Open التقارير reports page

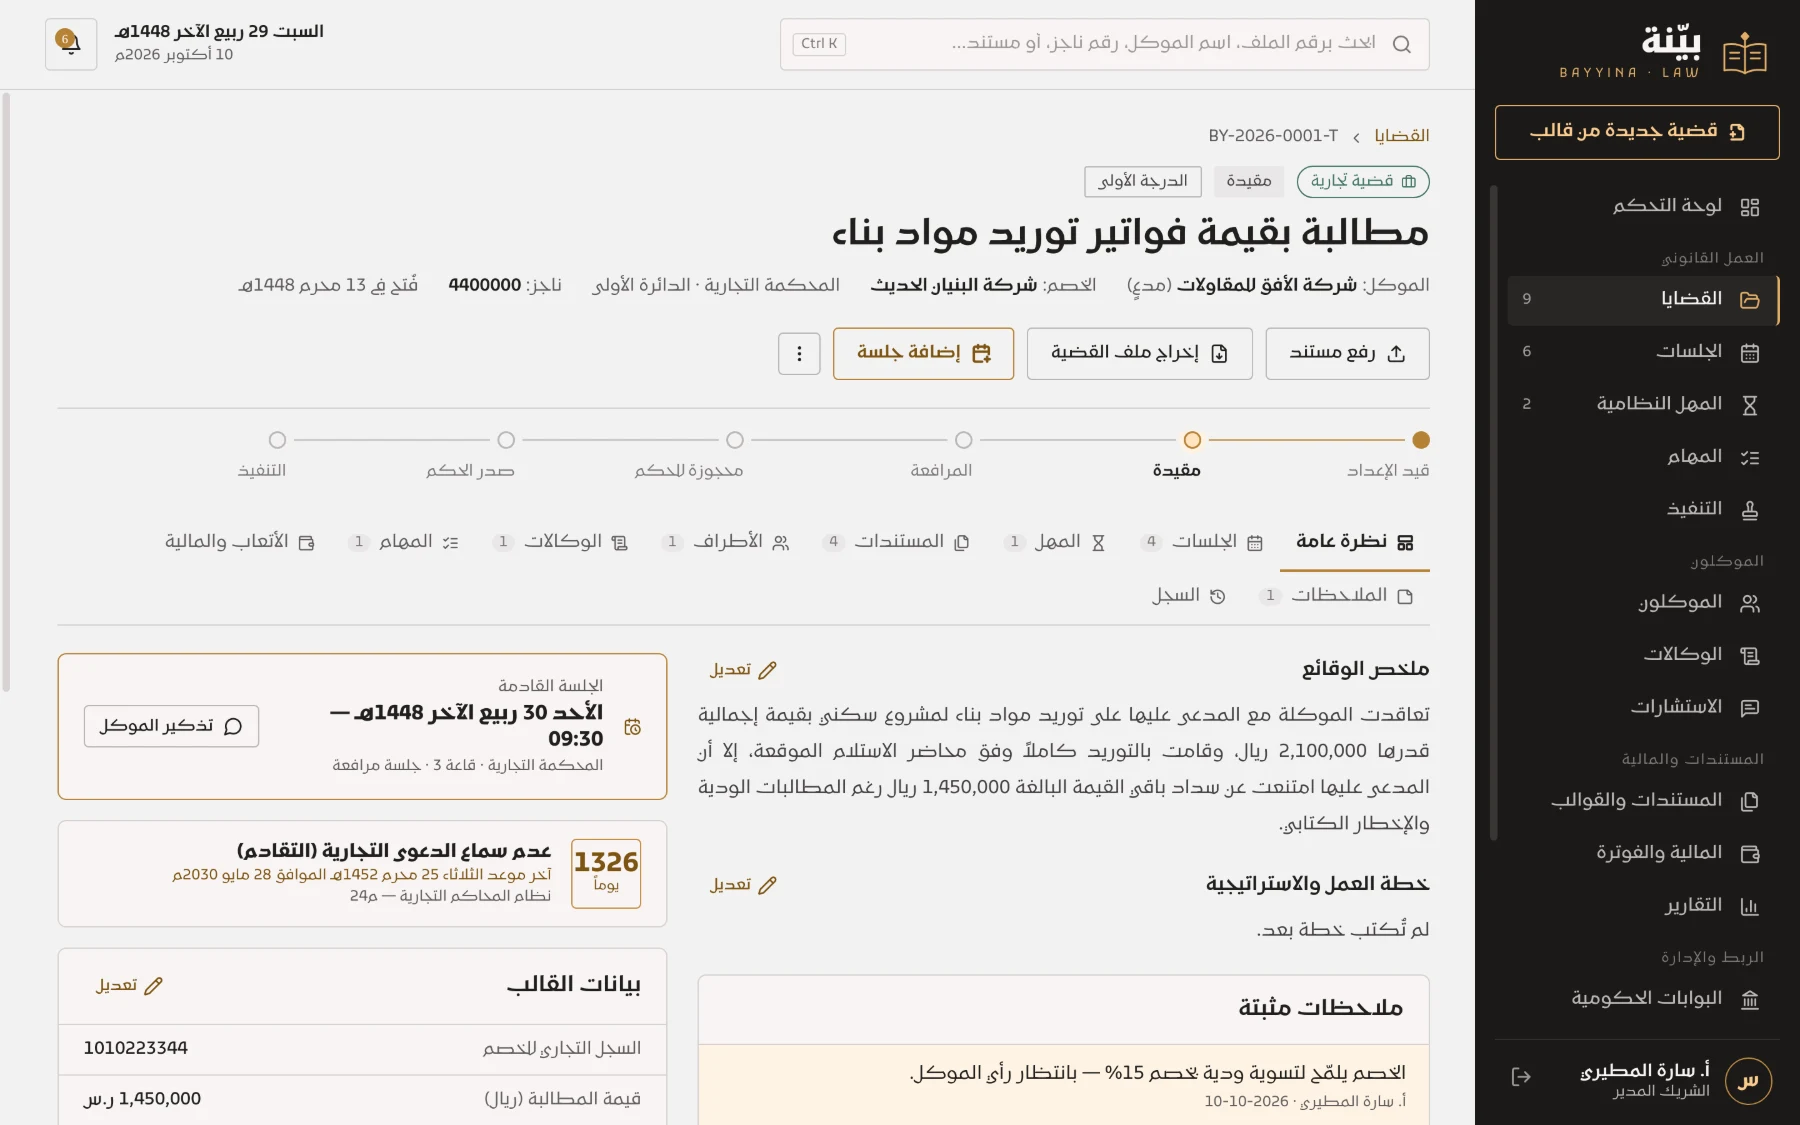click(x=1643, y=906)
